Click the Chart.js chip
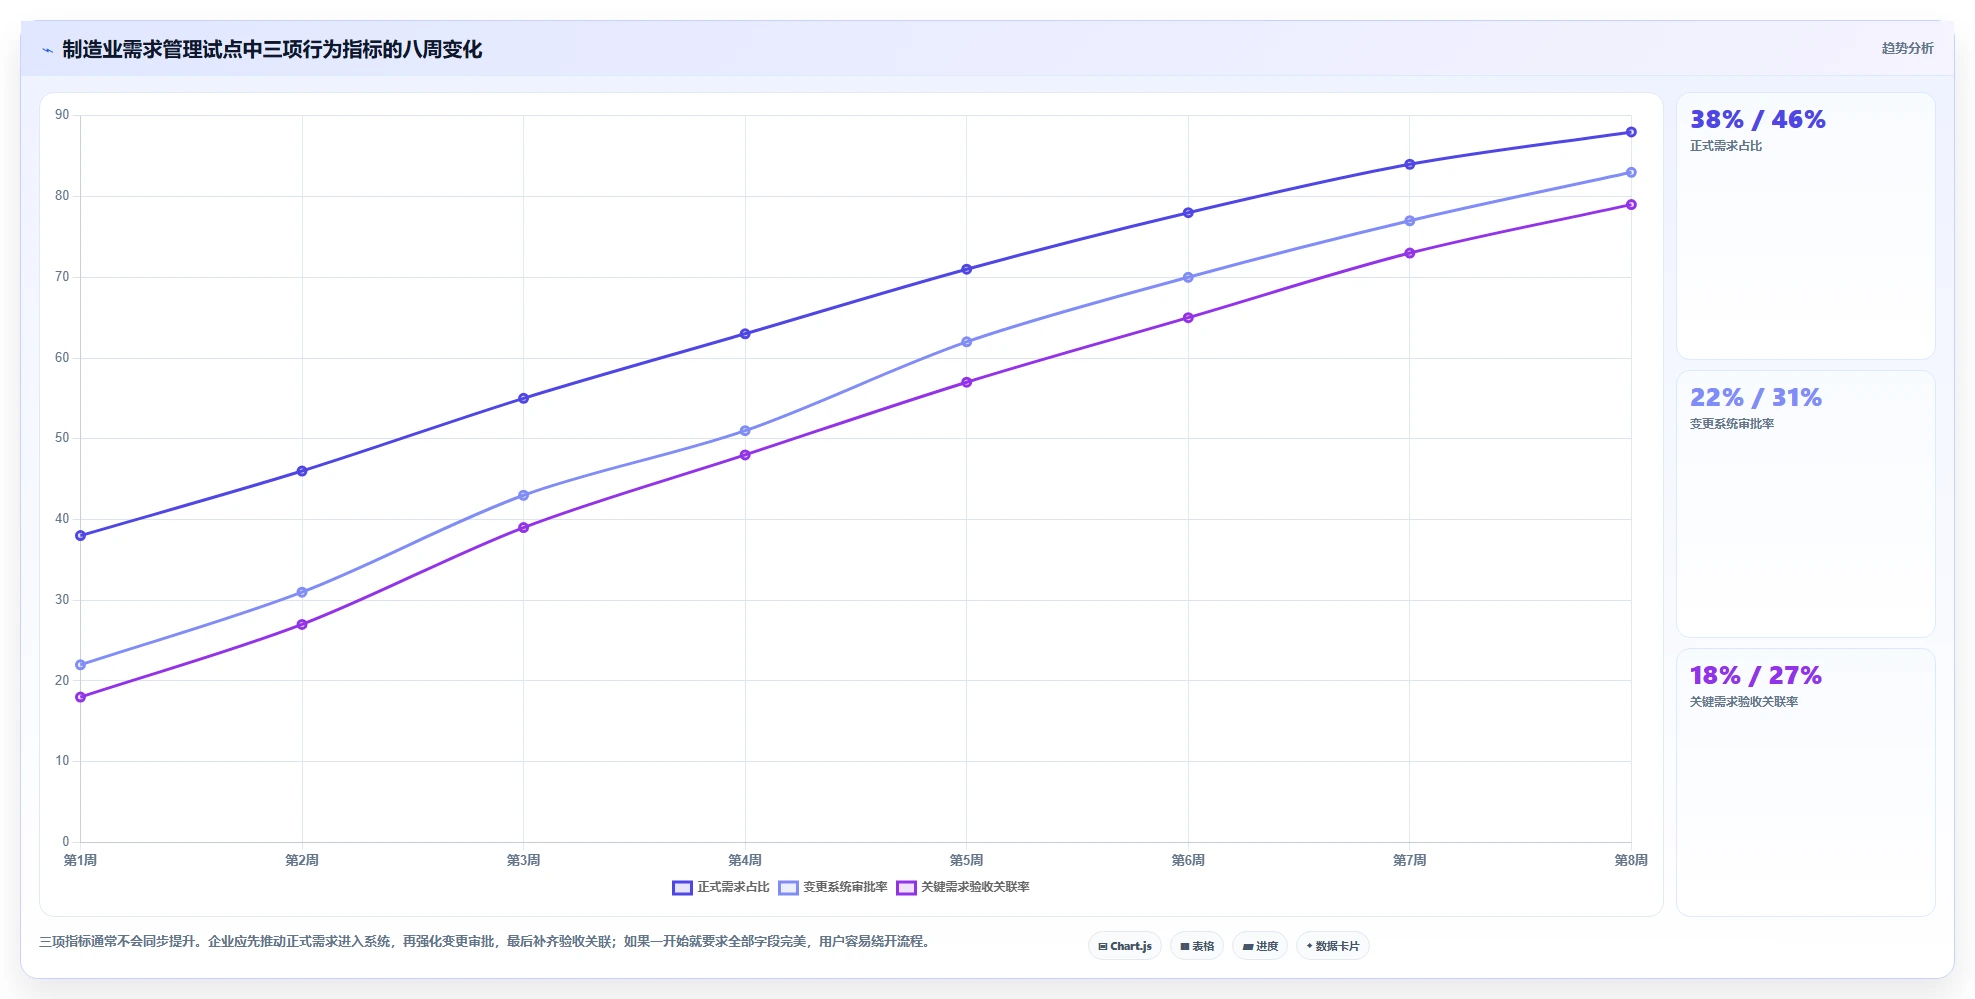The height and width of the screenshot is (999, 1975). (x=1125, y=946)
